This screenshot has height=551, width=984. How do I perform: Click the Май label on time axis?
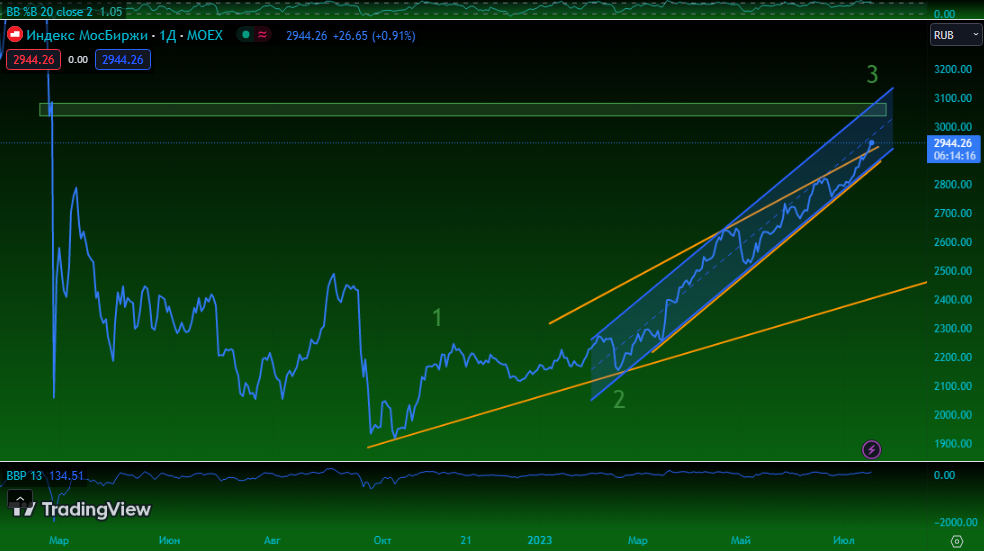click(741, 540)
